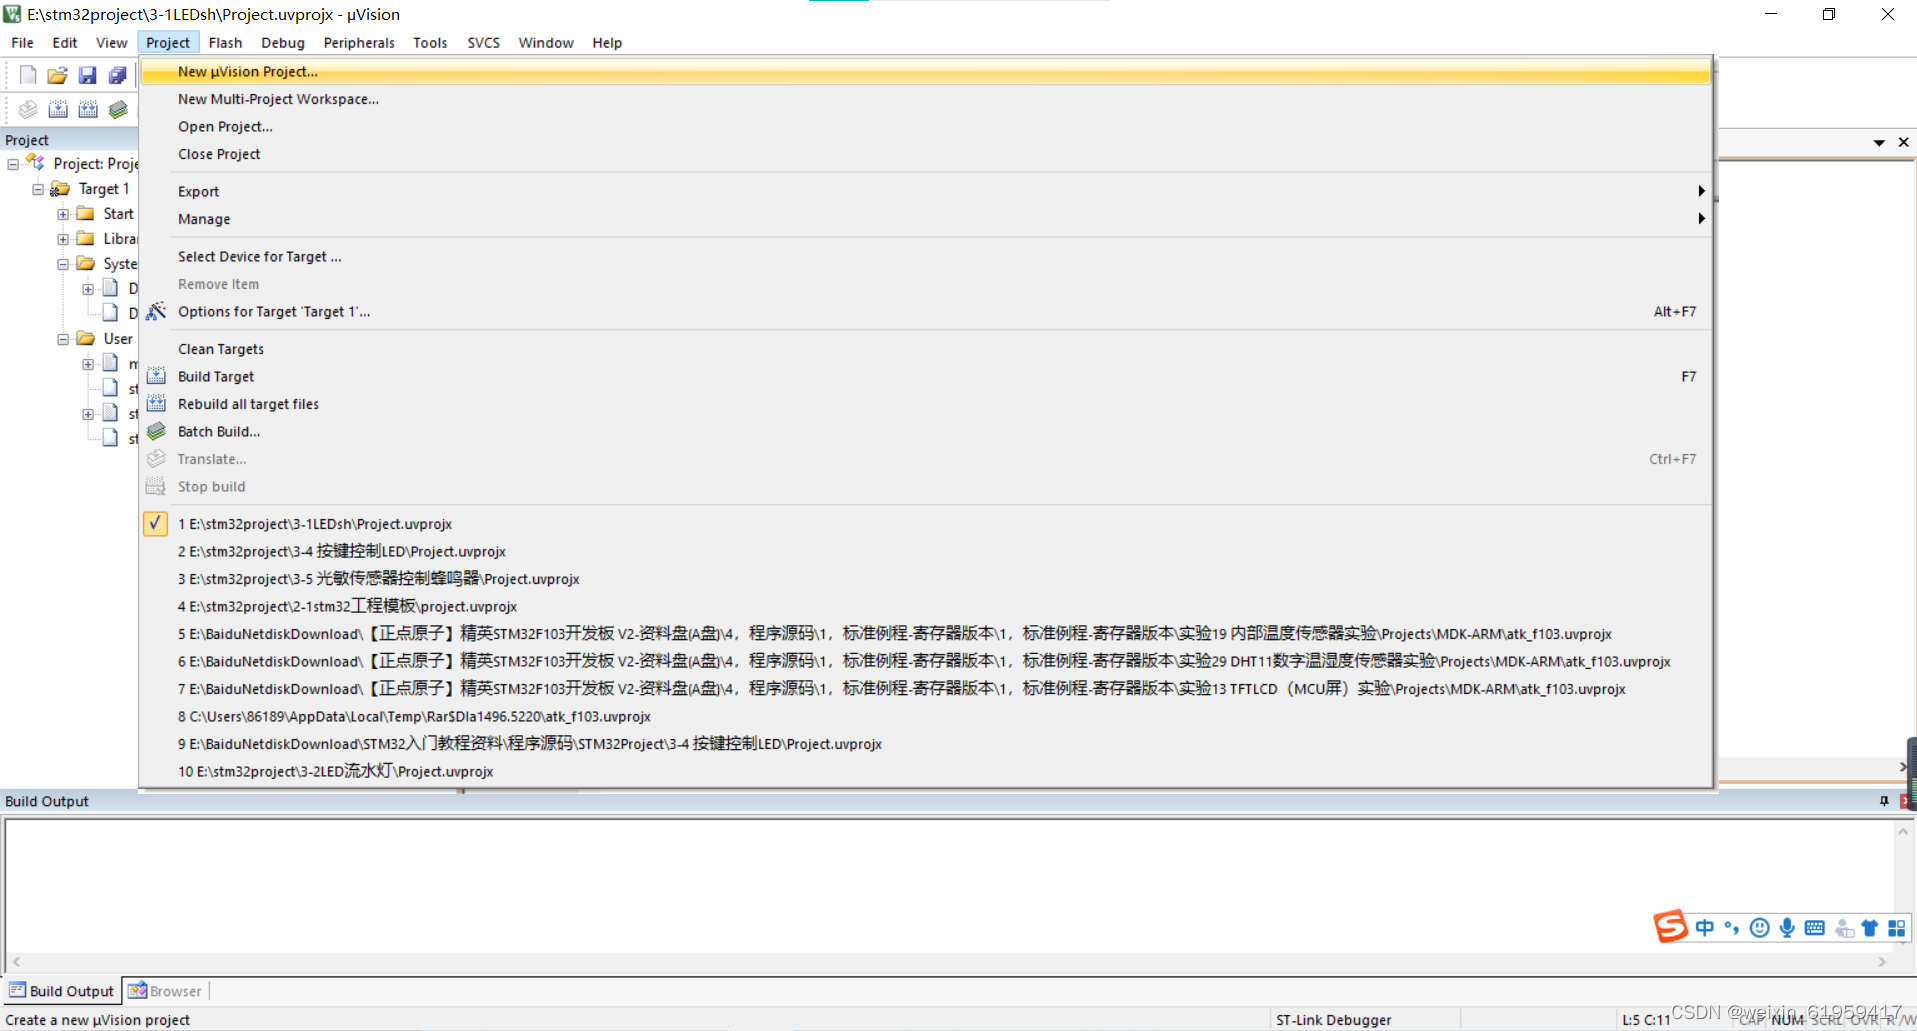Click the Sogou microphone voice input icon
The width and height of the screenshot is (1917, 1031).
tap(1787, 928)
